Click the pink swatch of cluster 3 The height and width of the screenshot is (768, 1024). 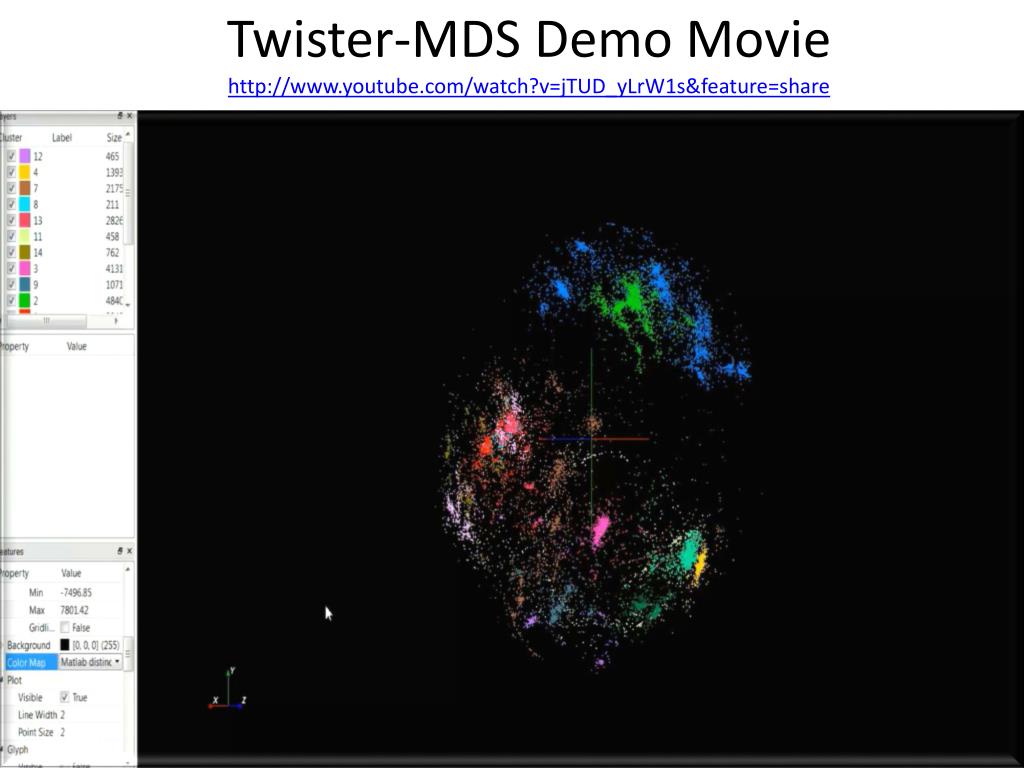25,268
